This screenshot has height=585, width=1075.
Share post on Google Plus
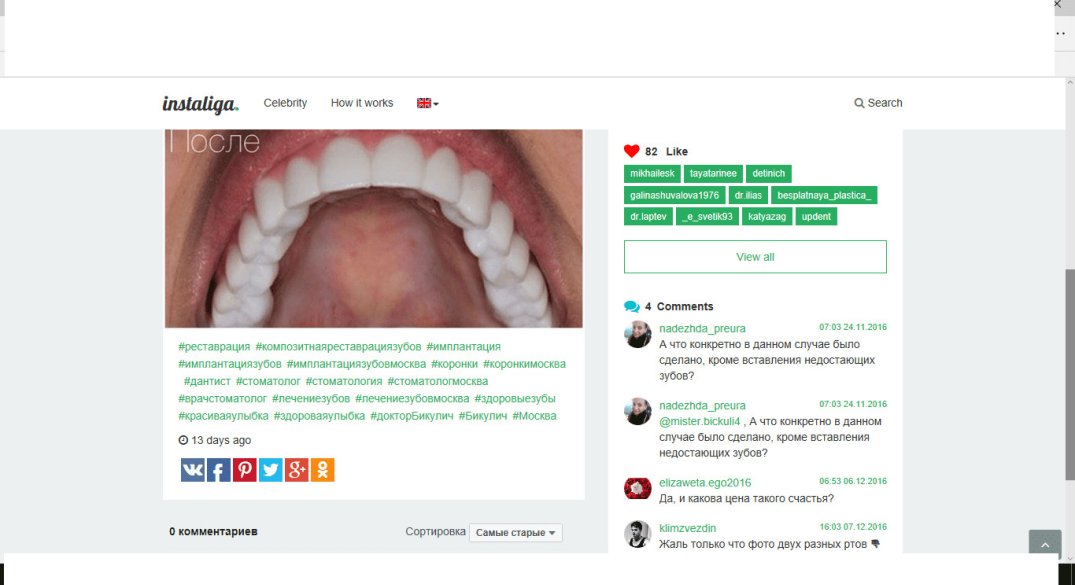tap(297, 470)
